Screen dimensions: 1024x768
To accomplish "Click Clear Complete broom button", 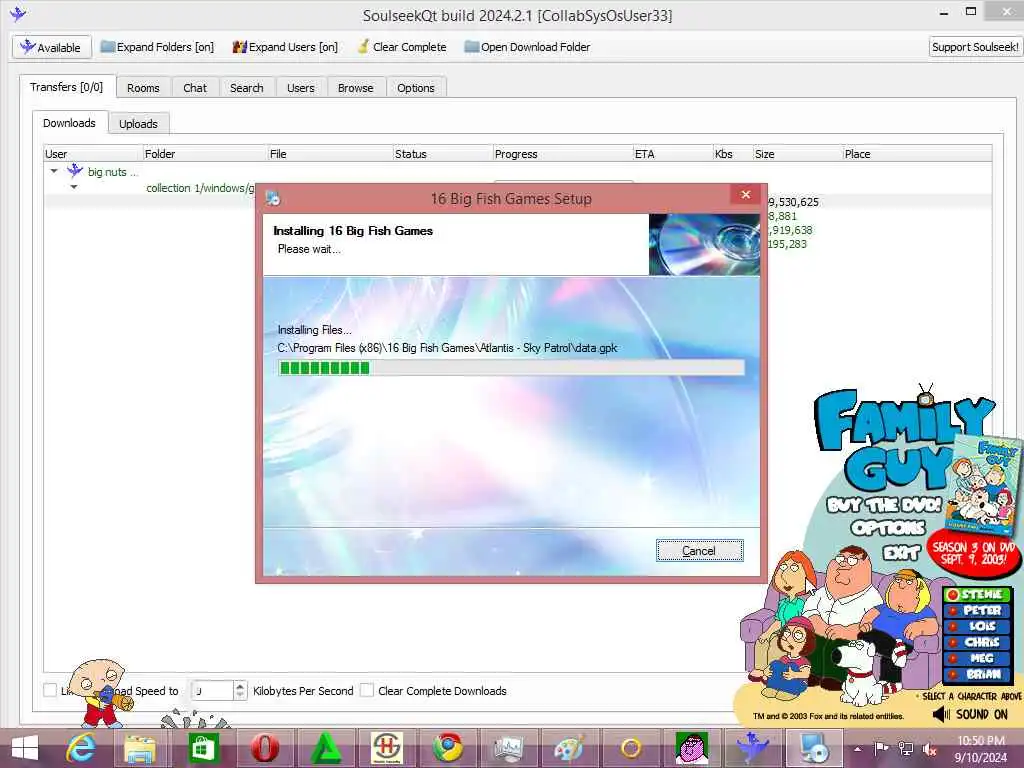I will [x=402, y=47].
